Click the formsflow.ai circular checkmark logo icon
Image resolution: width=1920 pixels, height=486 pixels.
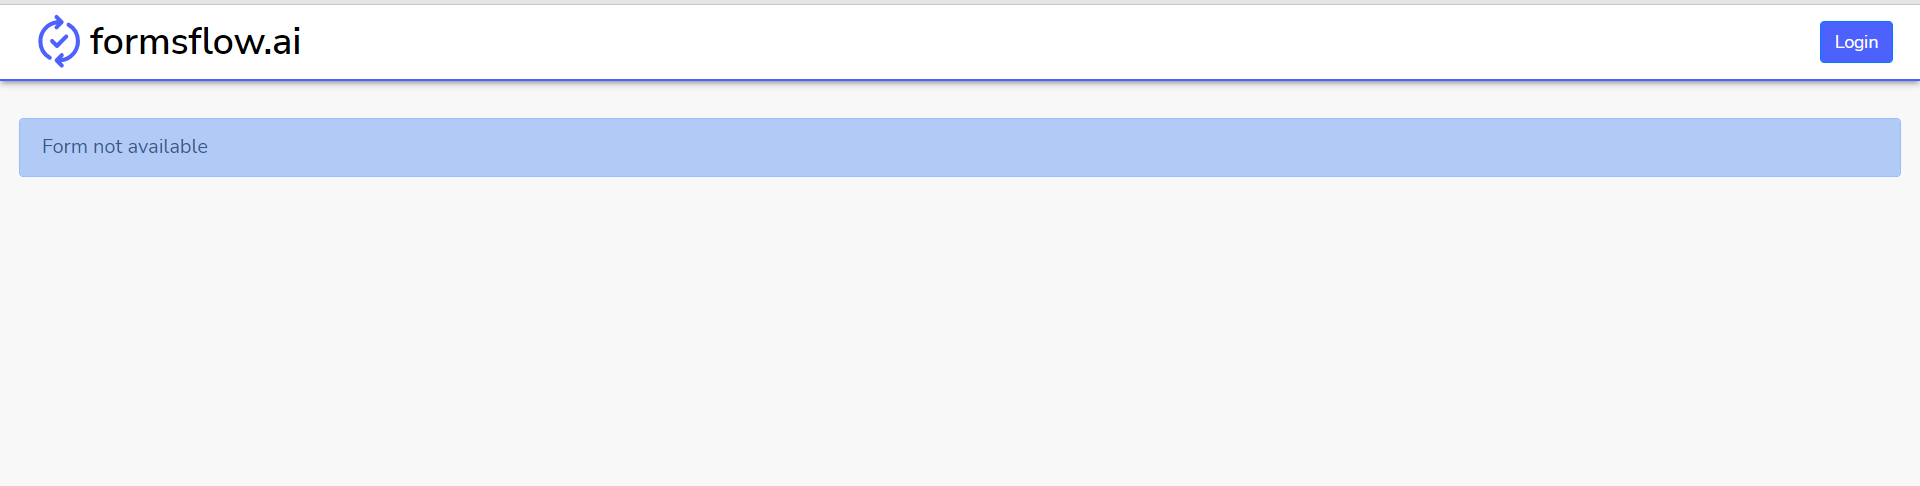pyautogui.click(x=58, y=41)
